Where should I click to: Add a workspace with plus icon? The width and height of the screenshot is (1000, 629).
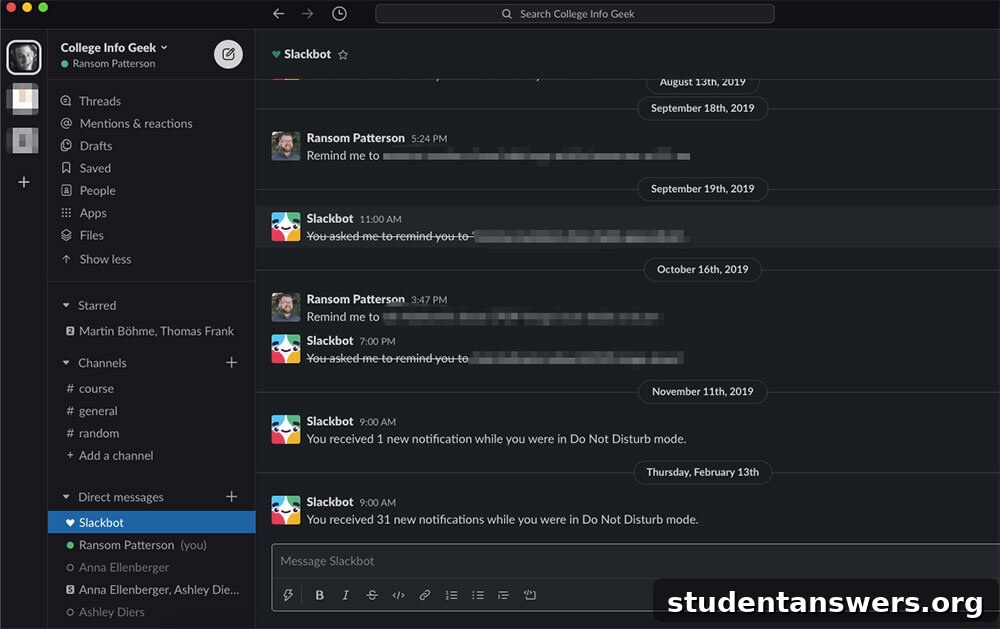pos(24,182)
